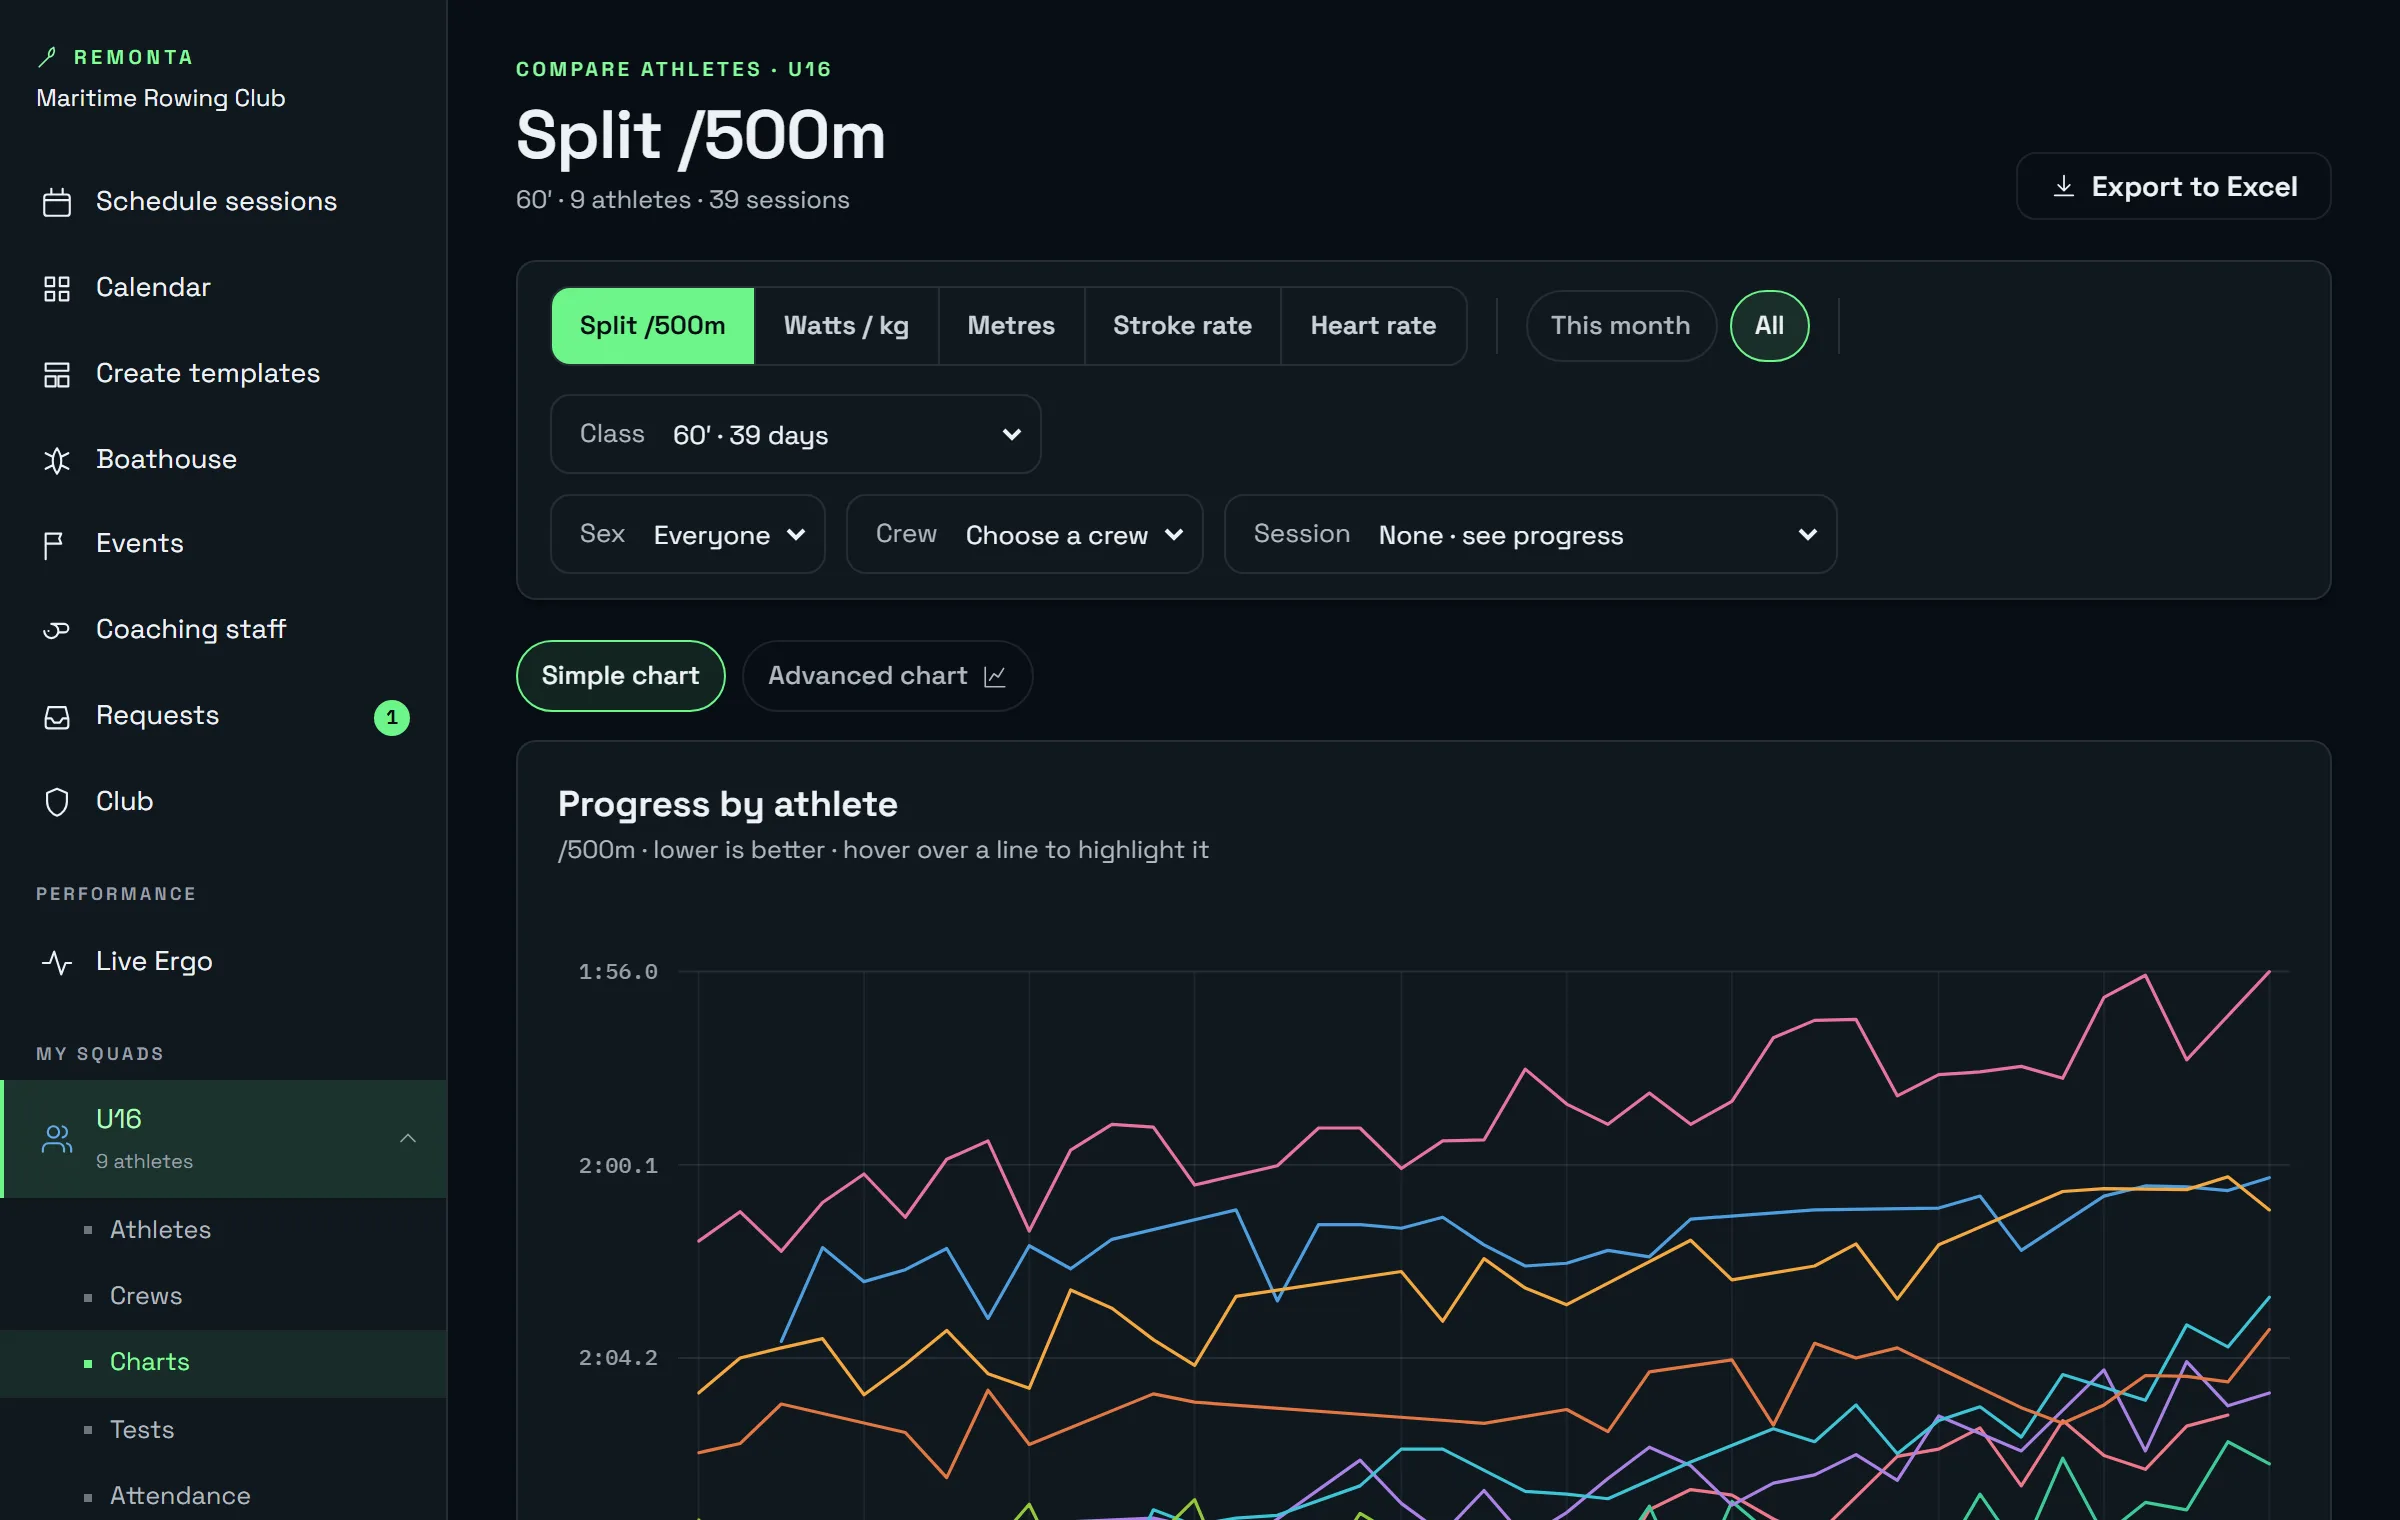Open the Class 60' · 39 days dropdown
This screenshot has height=1520, width=2400.
(x=795, y=434)
